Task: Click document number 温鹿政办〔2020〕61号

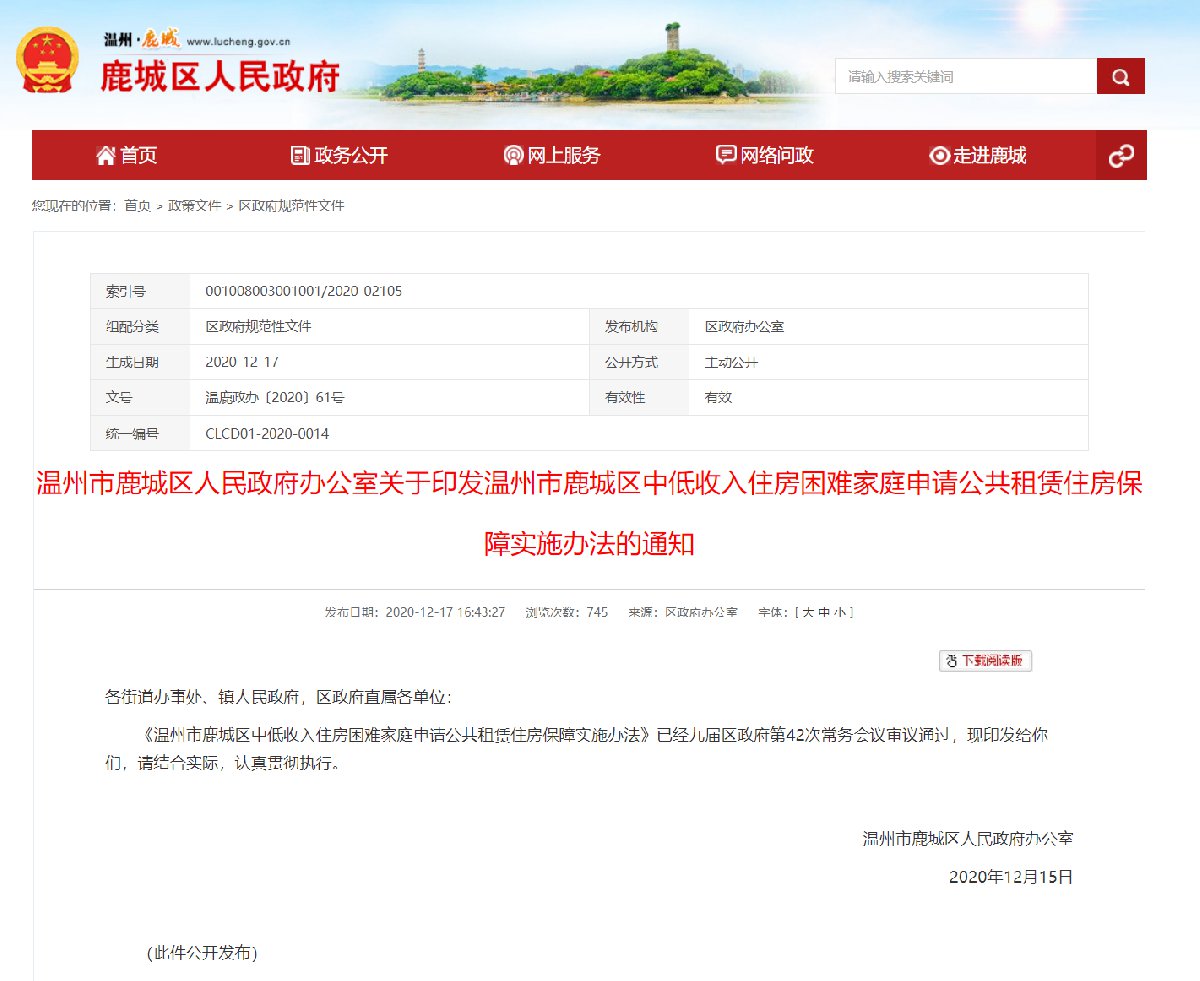Action: (275, 398)
